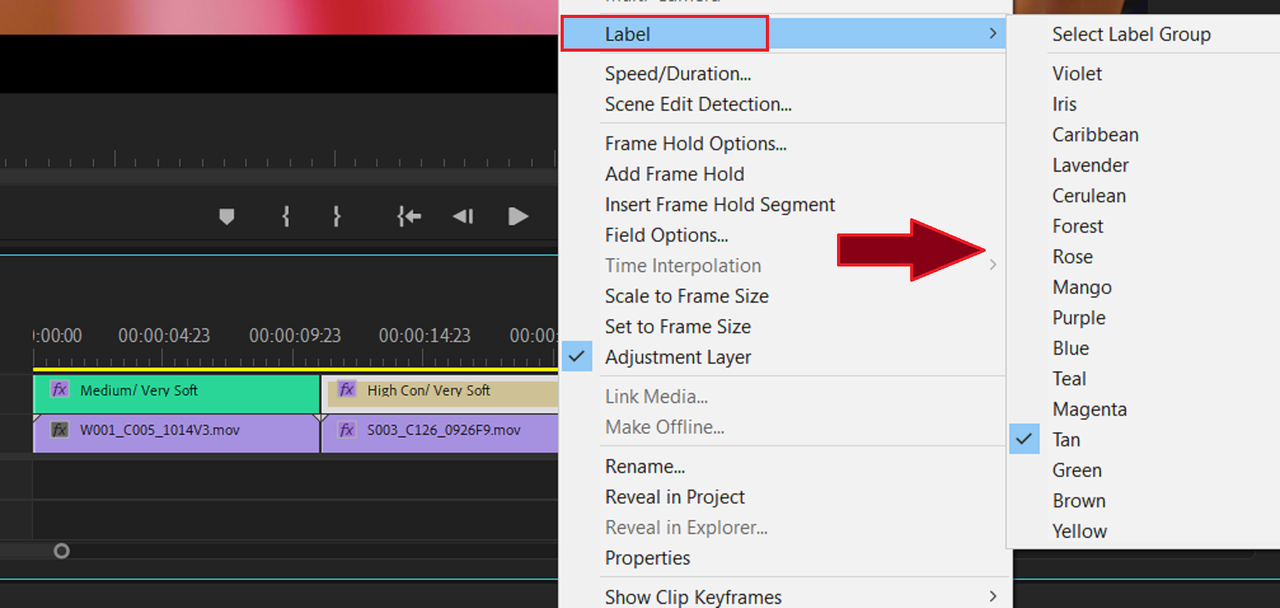Choose Reveal in Project

[x=675, y=497]
